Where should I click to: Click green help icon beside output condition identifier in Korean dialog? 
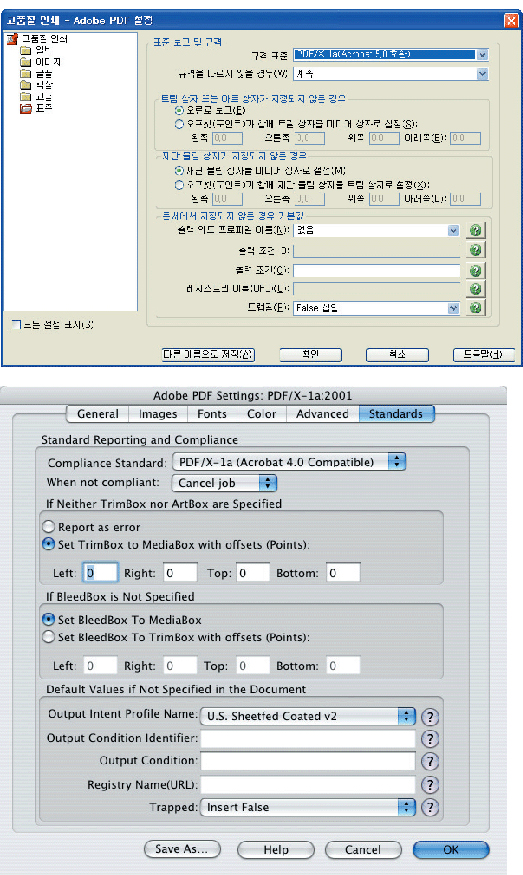click(476, 250)
